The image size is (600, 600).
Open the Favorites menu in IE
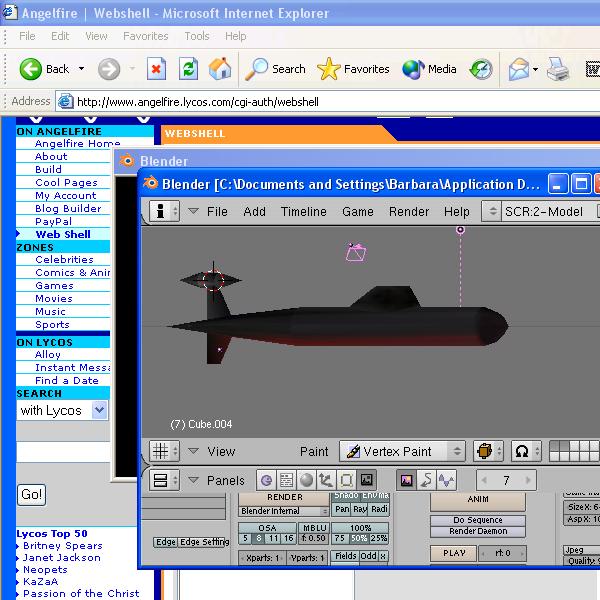pos(145,36)
